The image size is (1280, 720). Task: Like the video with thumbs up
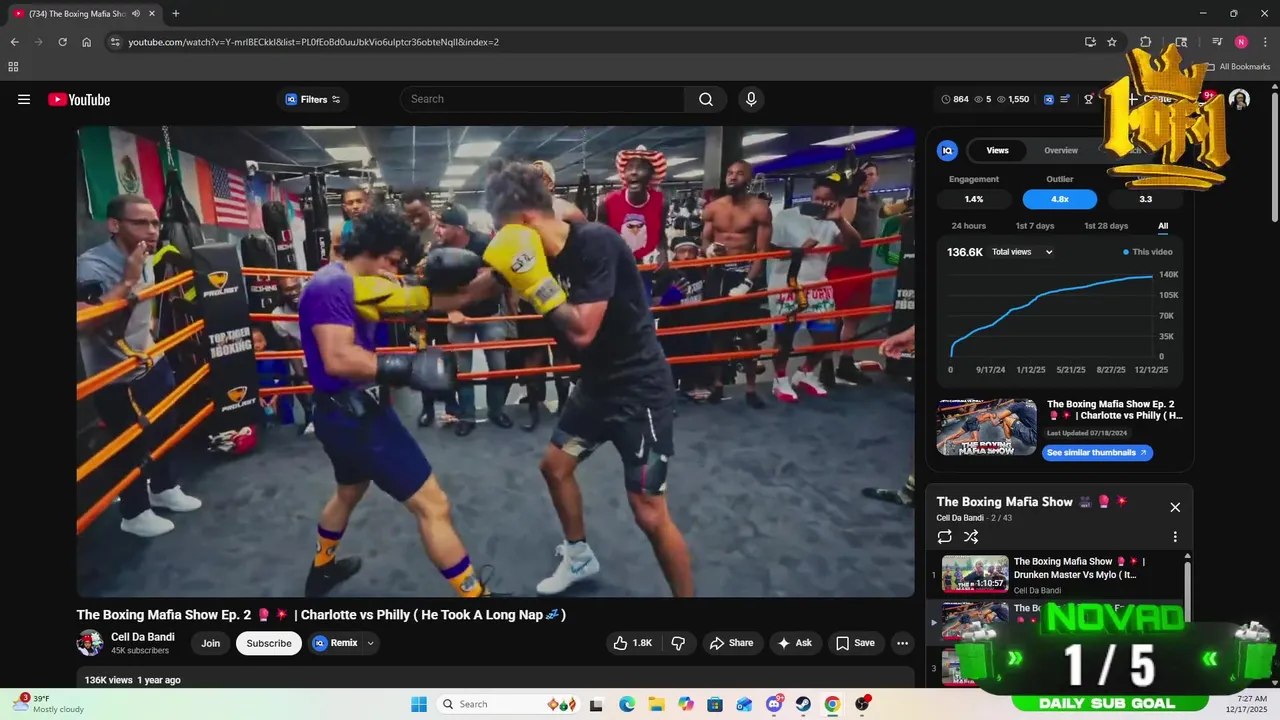coord(632,643)
